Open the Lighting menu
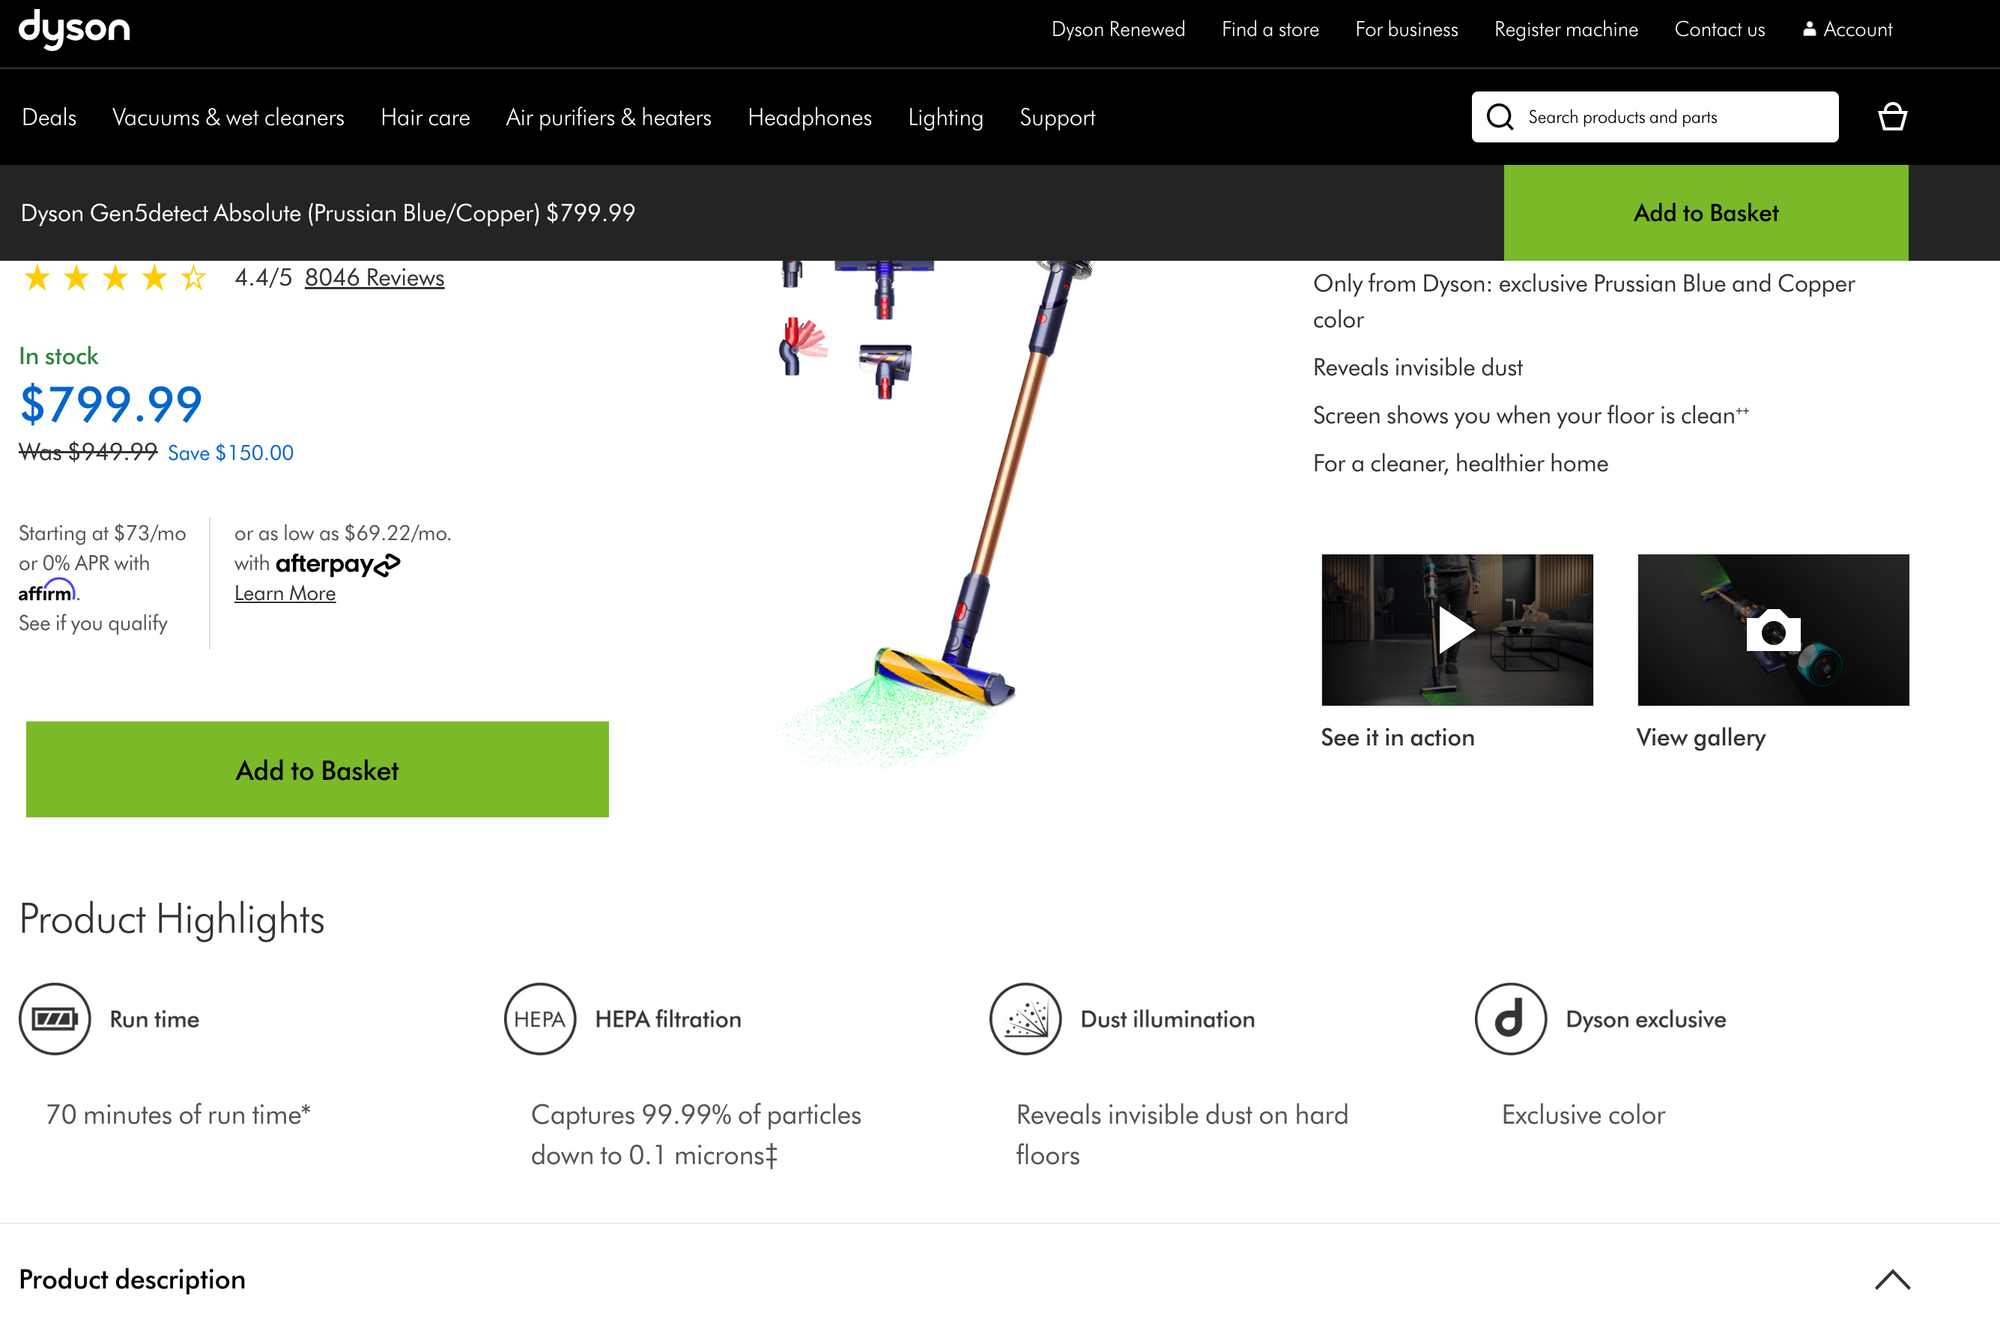 tap(946, 117)
